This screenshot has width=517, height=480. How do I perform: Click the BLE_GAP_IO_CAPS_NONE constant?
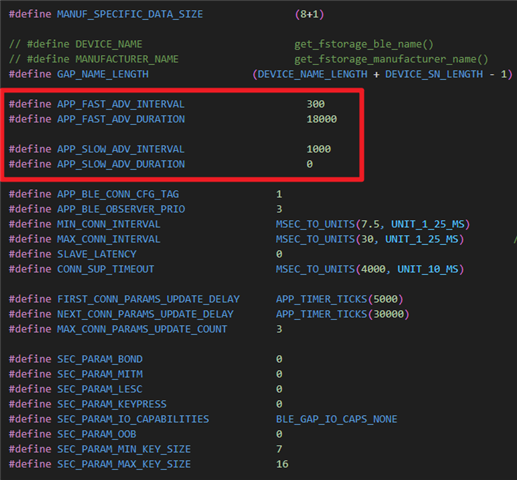(x=337, y=419)
